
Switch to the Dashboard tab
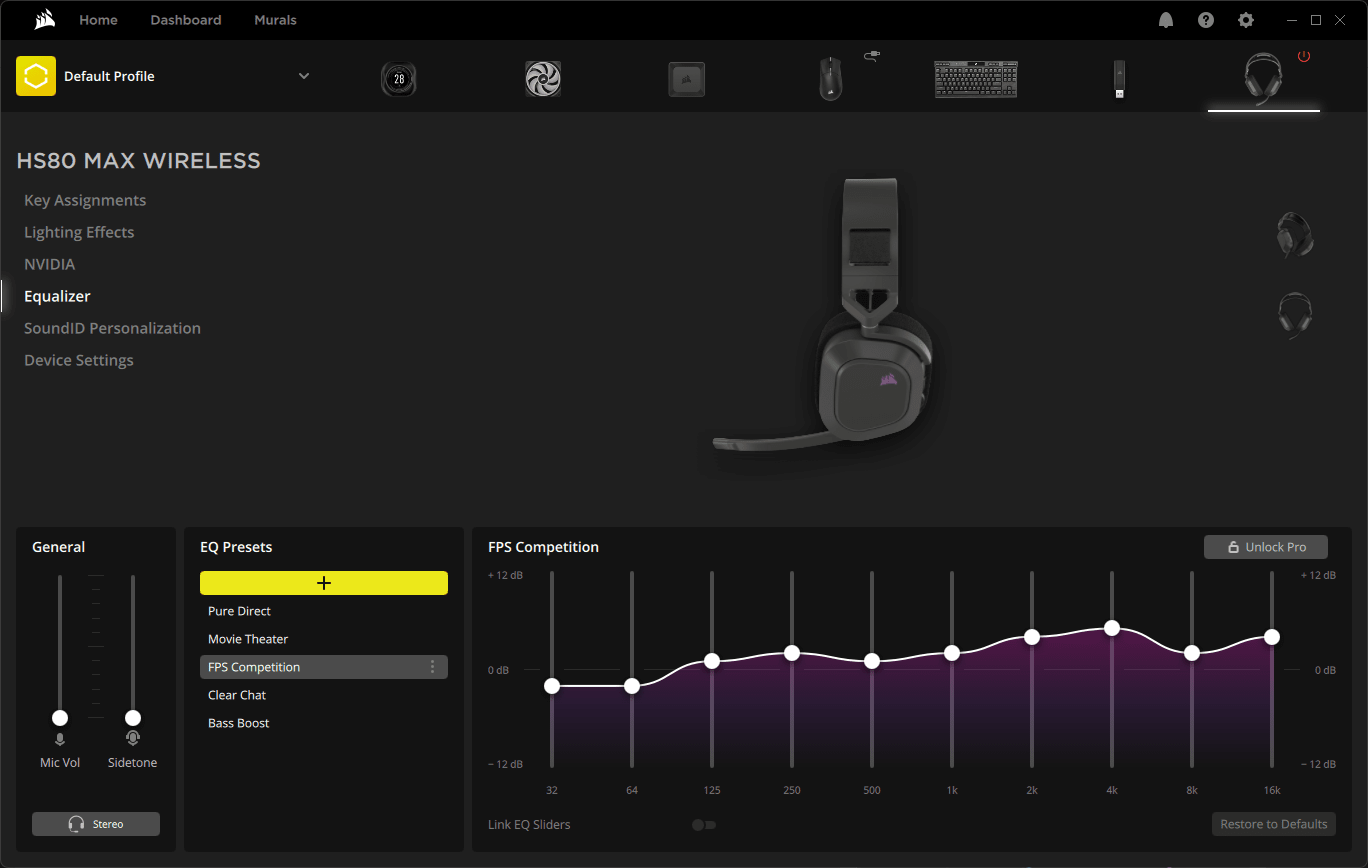tap(186, 20)
